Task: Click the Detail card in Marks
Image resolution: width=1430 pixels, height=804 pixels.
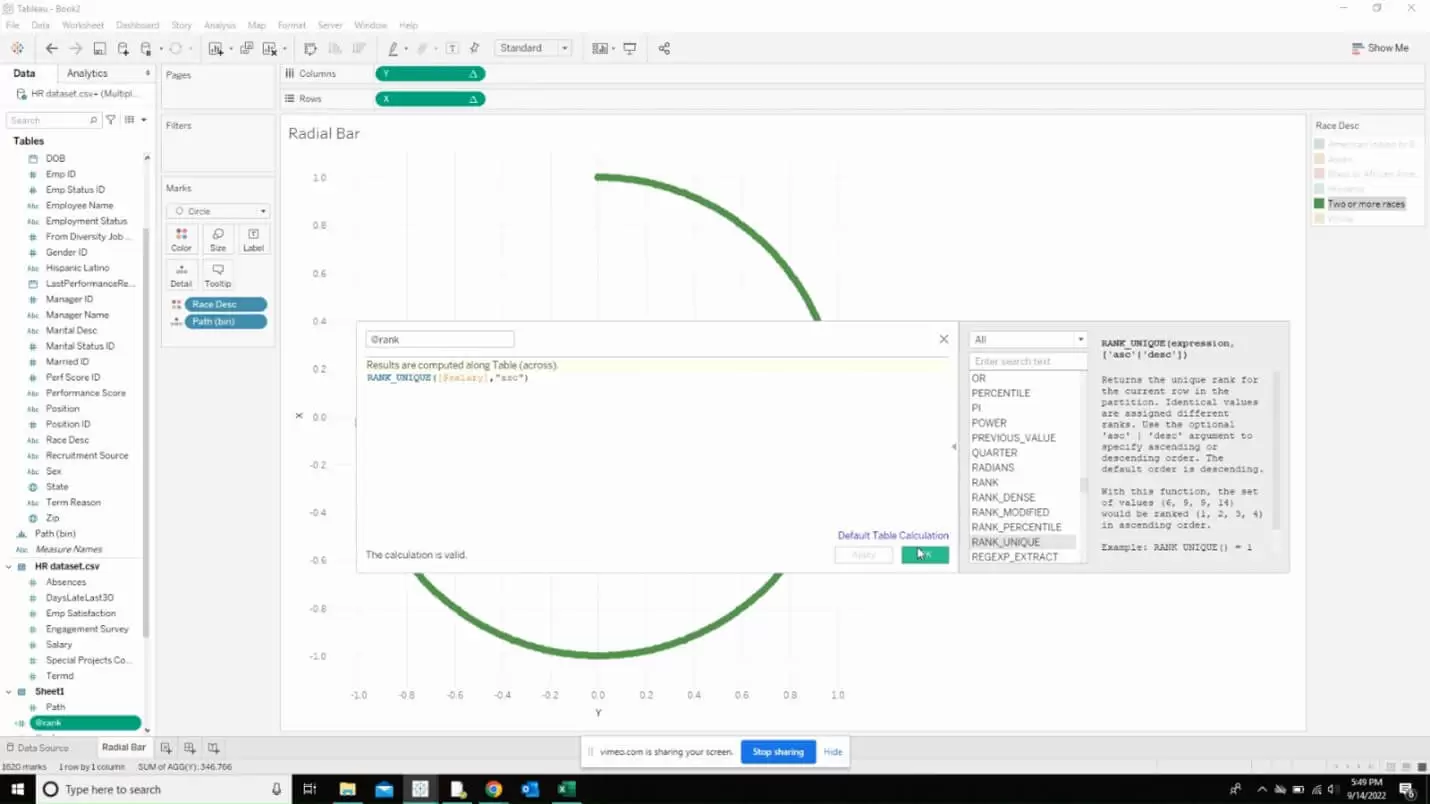Action: (181, 275)
